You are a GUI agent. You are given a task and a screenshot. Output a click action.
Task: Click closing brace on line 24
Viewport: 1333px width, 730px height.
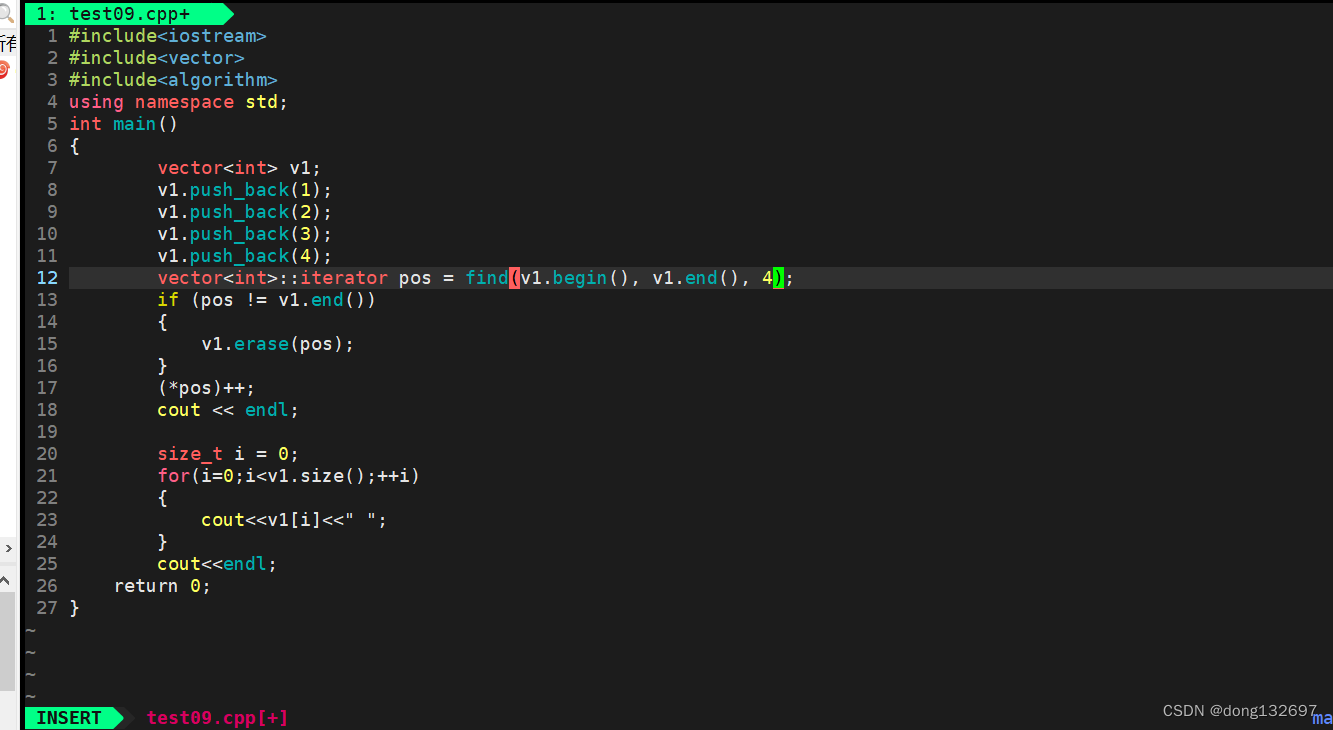162,542
